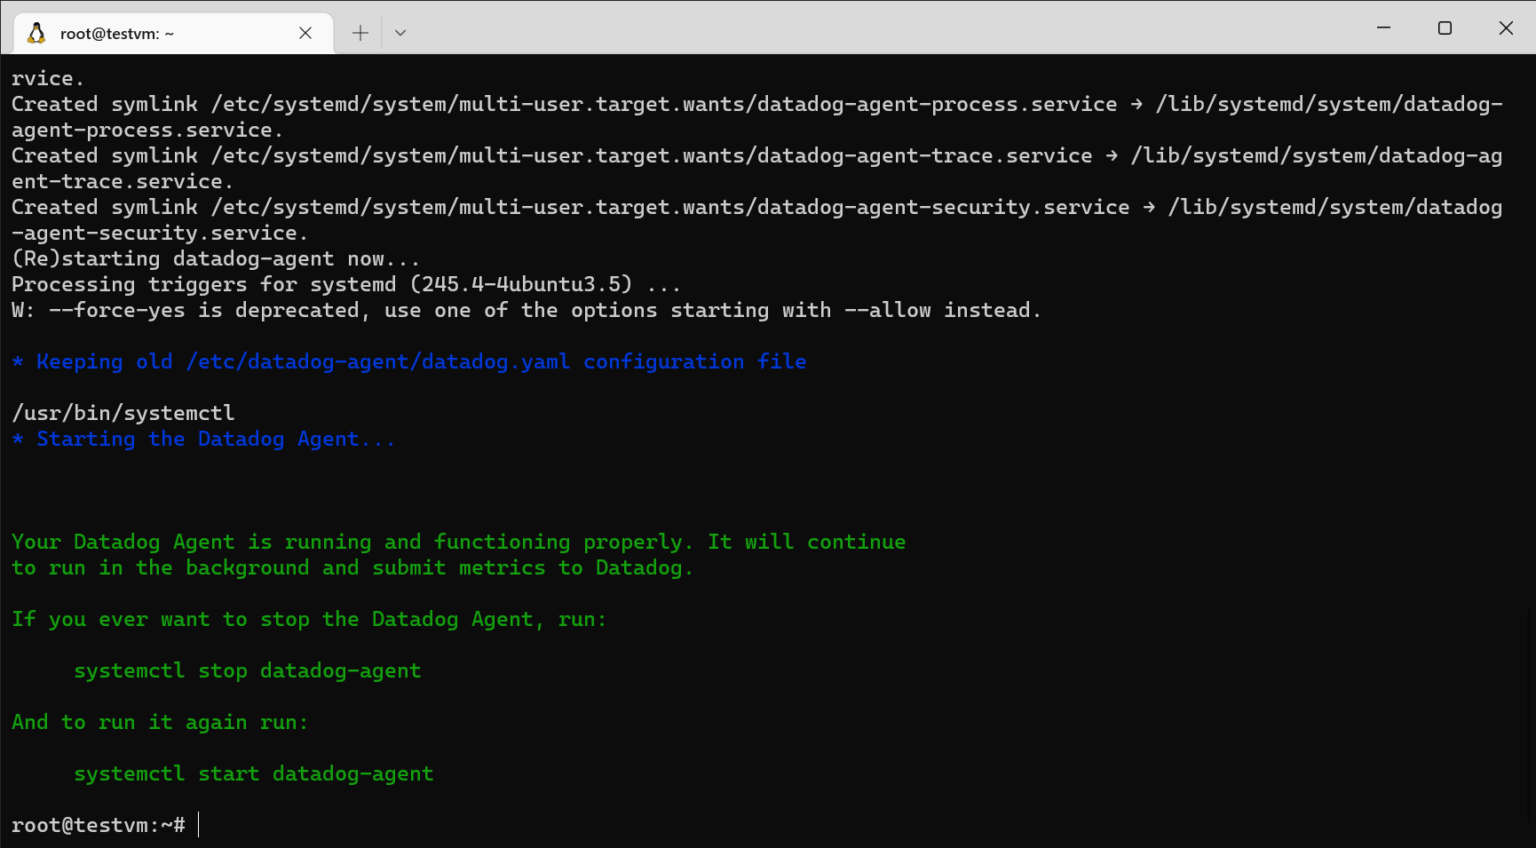Maximize the terminal window
Viewport: 1536px width, 848px height.
[x=1445, y=28]
